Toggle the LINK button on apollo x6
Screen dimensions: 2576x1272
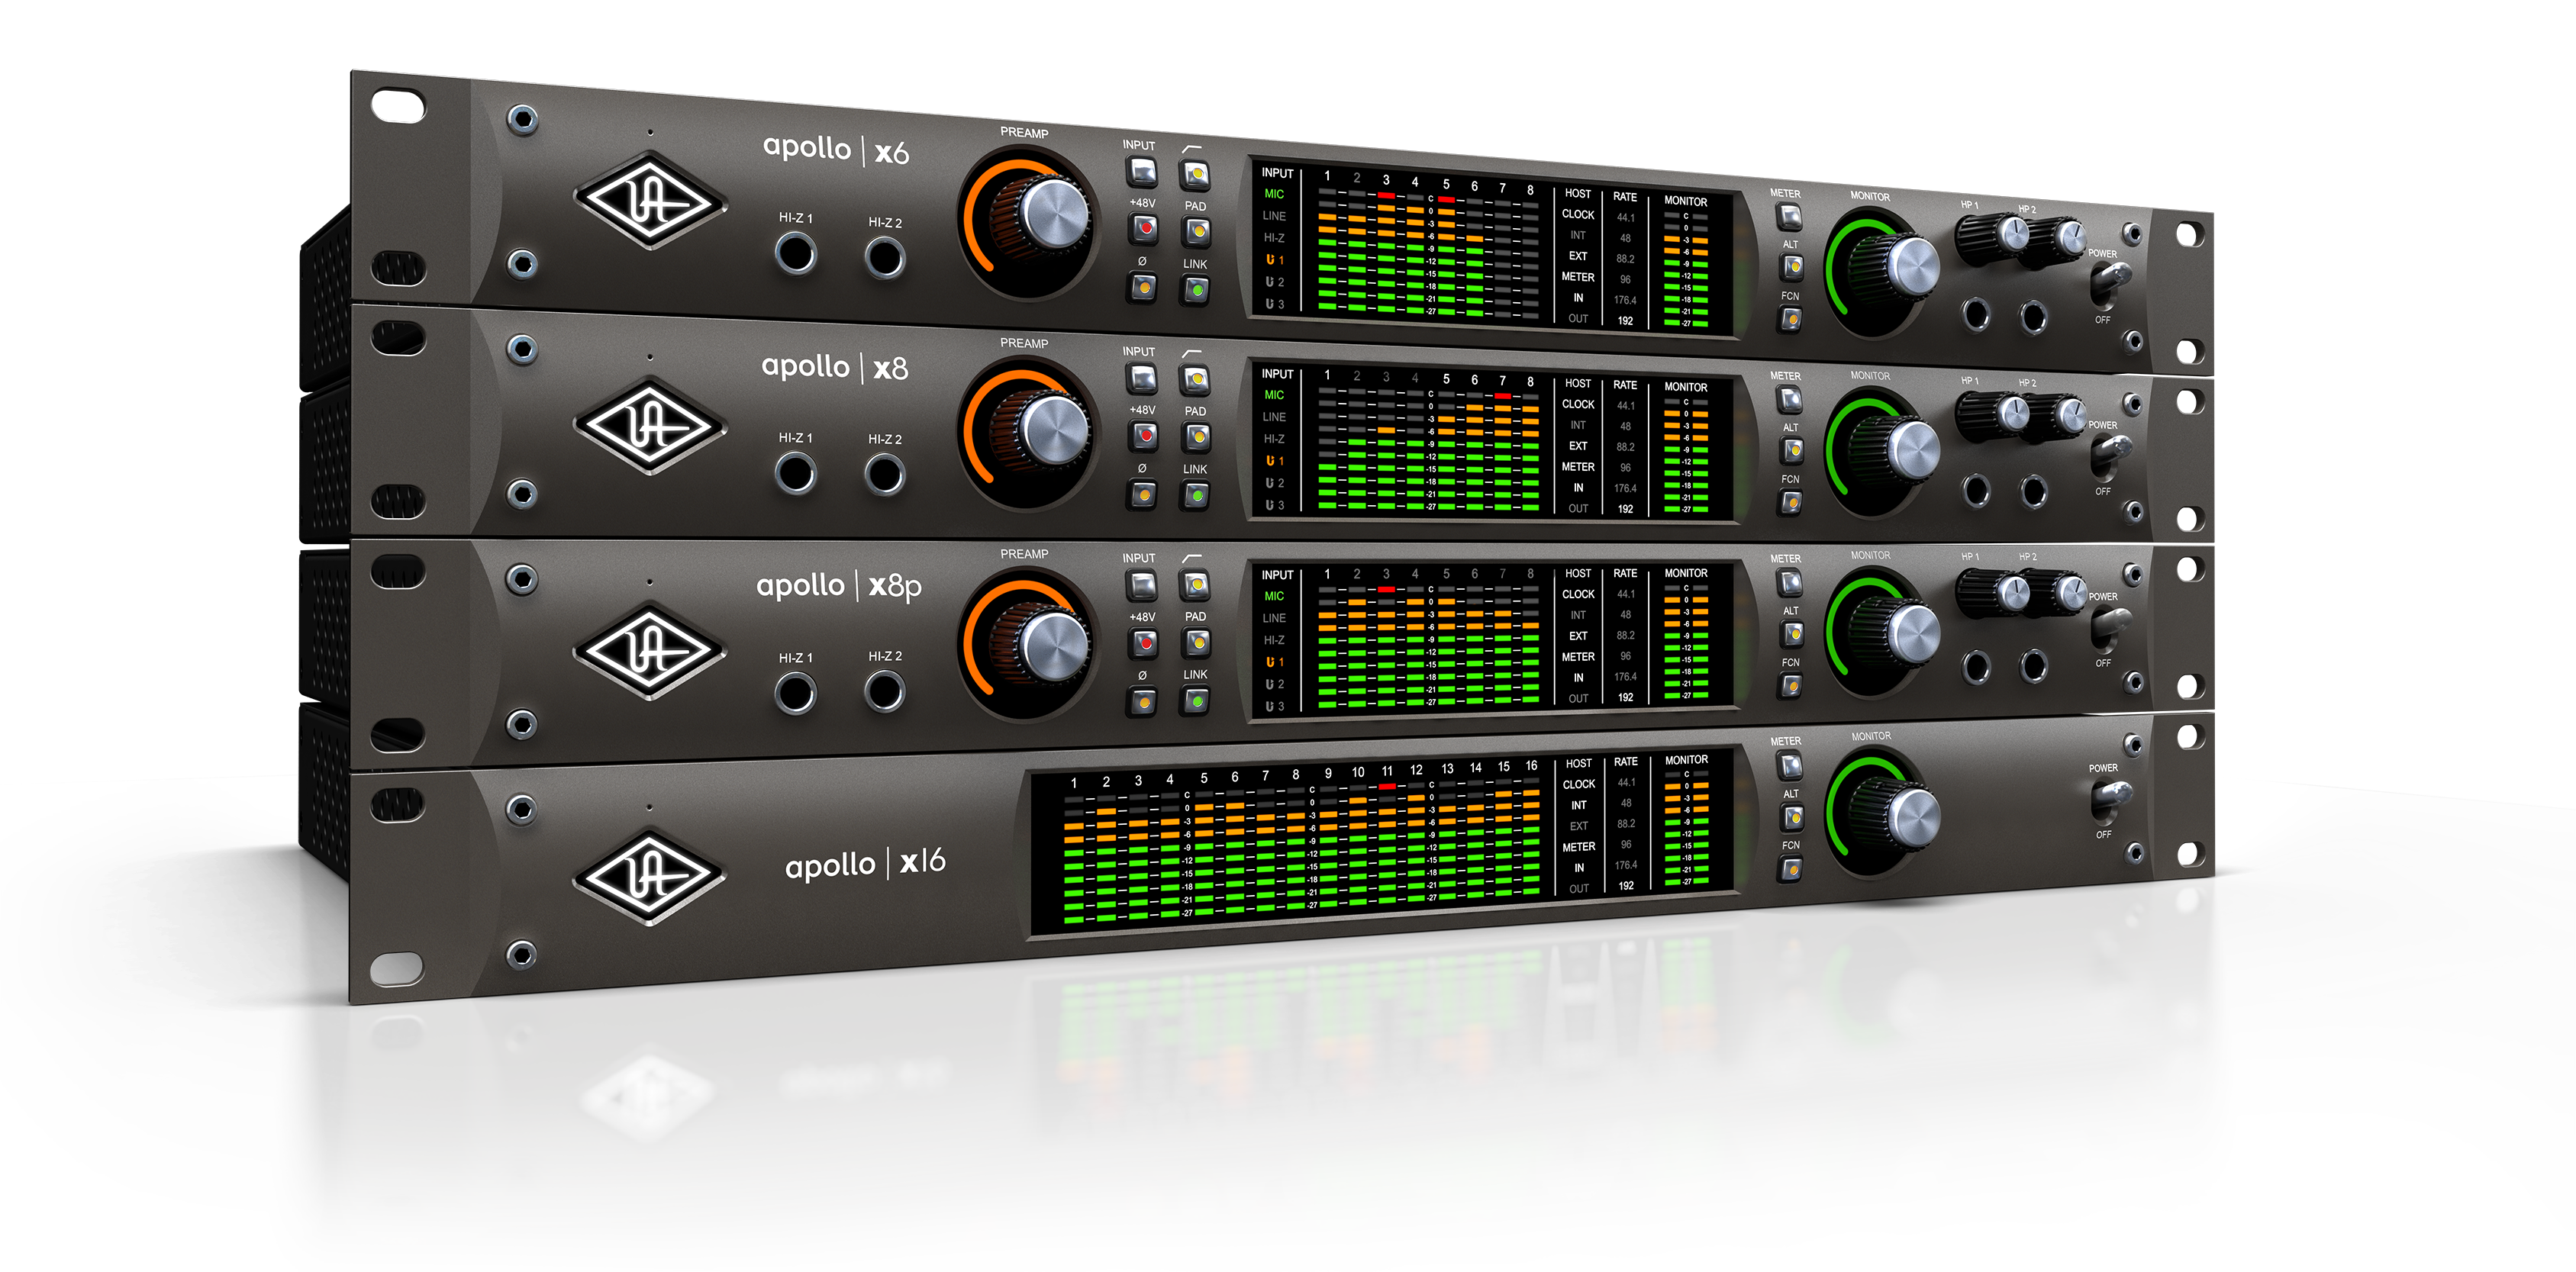(1196, 290)
